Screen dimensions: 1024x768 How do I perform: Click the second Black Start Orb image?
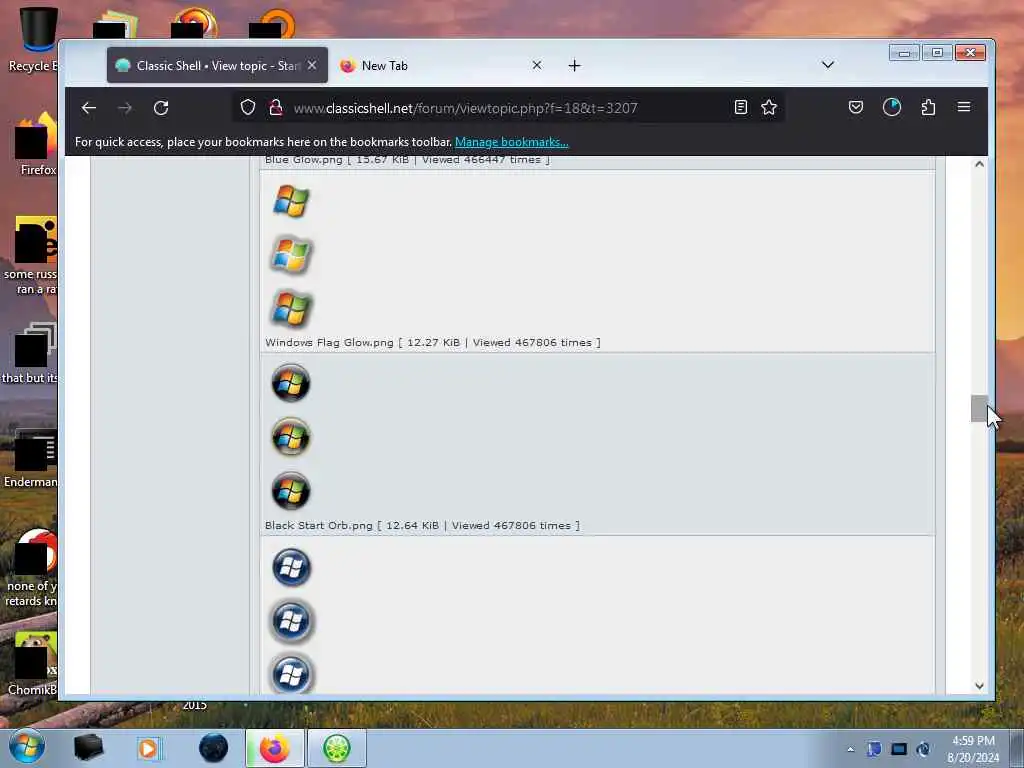click(x=291, y=437)
